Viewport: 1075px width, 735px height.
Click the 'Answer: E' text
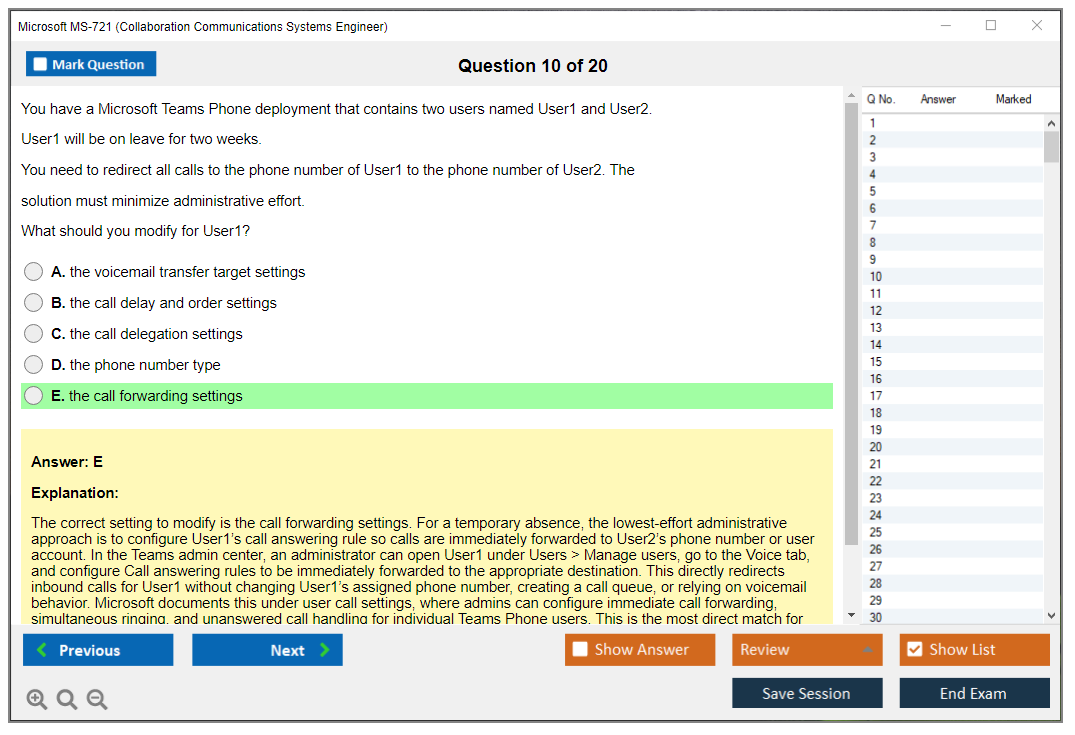[67, 462]
